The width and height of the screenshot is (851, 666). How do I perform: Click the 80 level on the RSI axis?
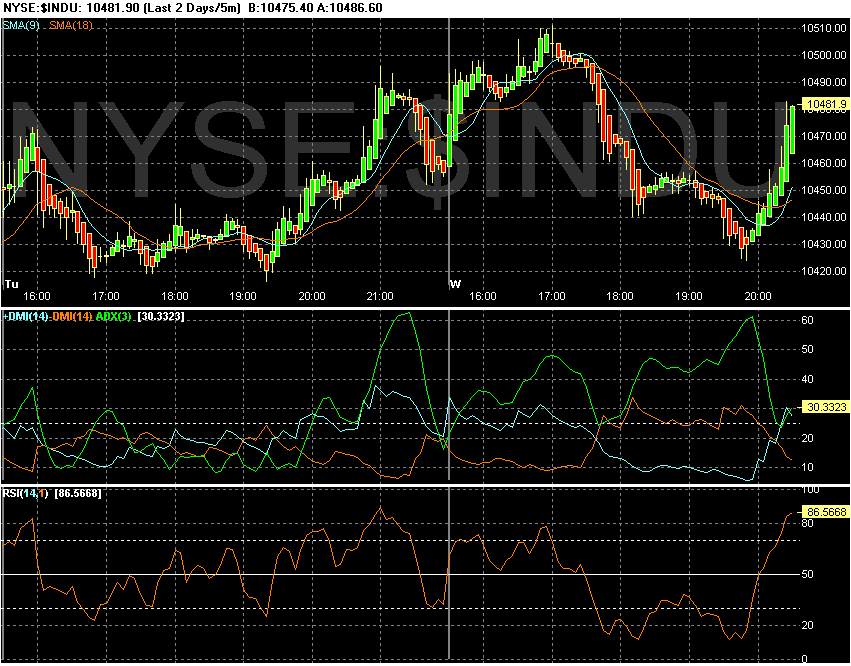pos(807,523)
